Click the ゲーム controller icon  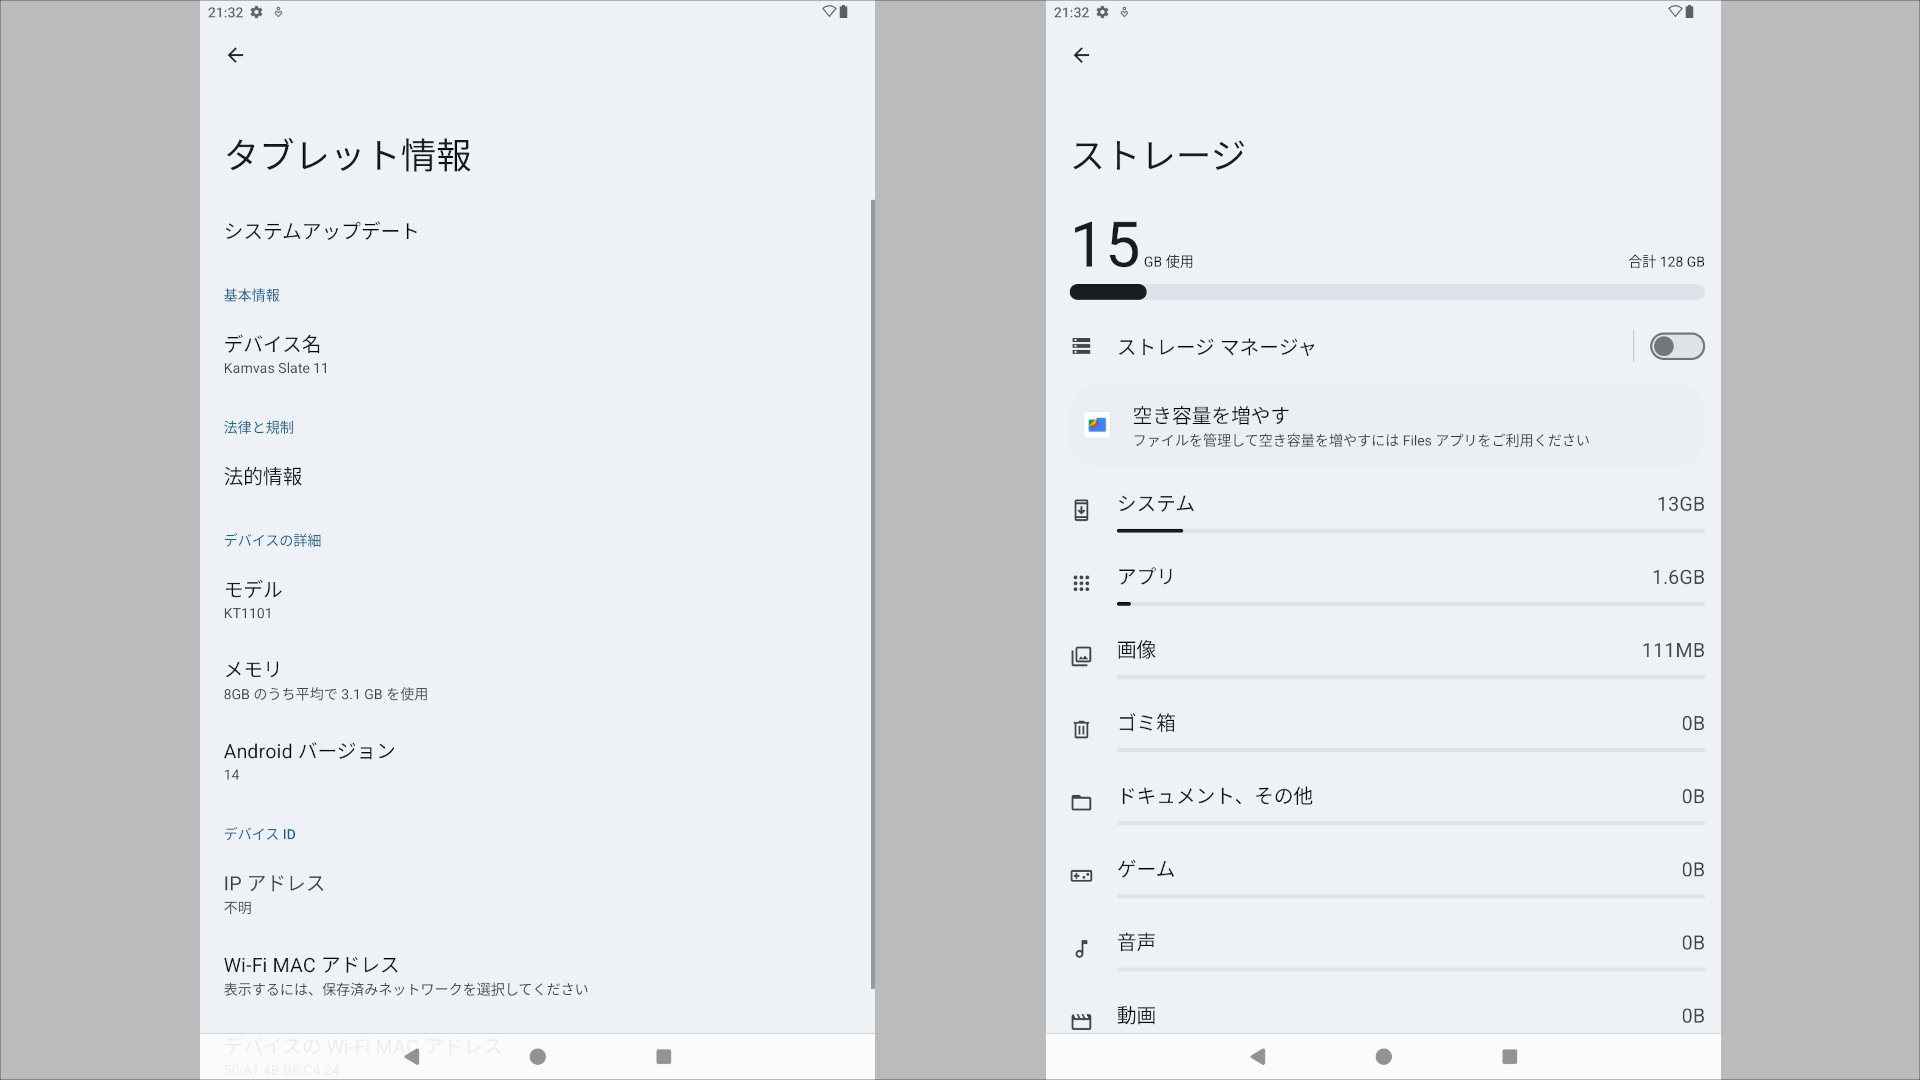[x=1081, y=875]
